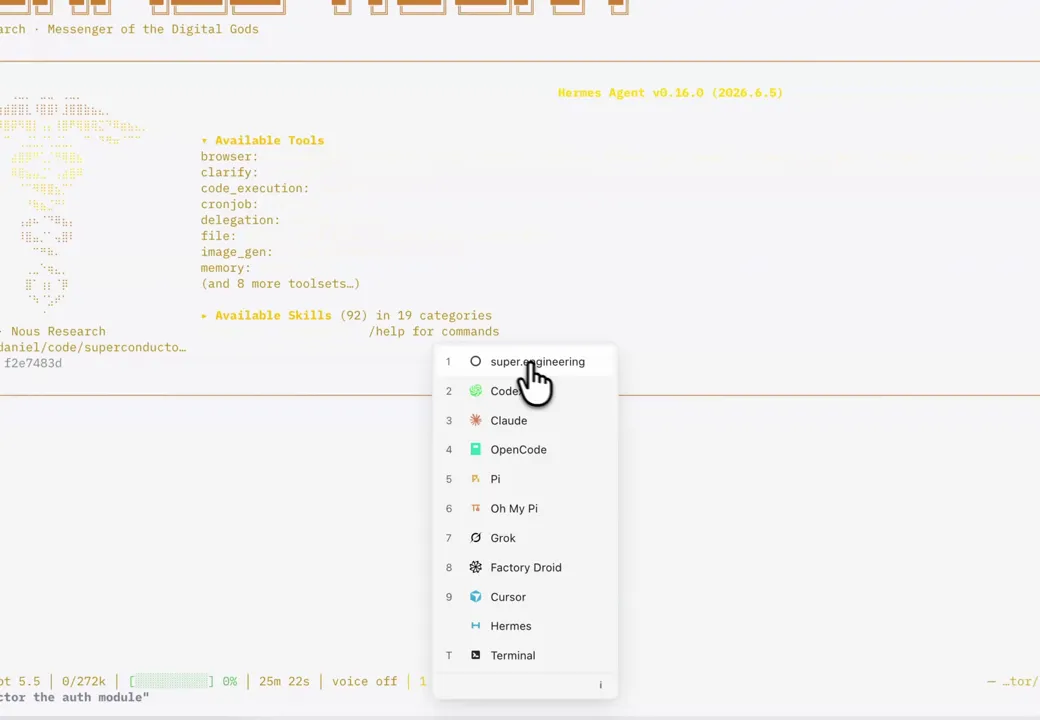Click the 'daniel/code/superconducto…' path
This screenshot has width=1040, height=720.
(x=93, y=347)
